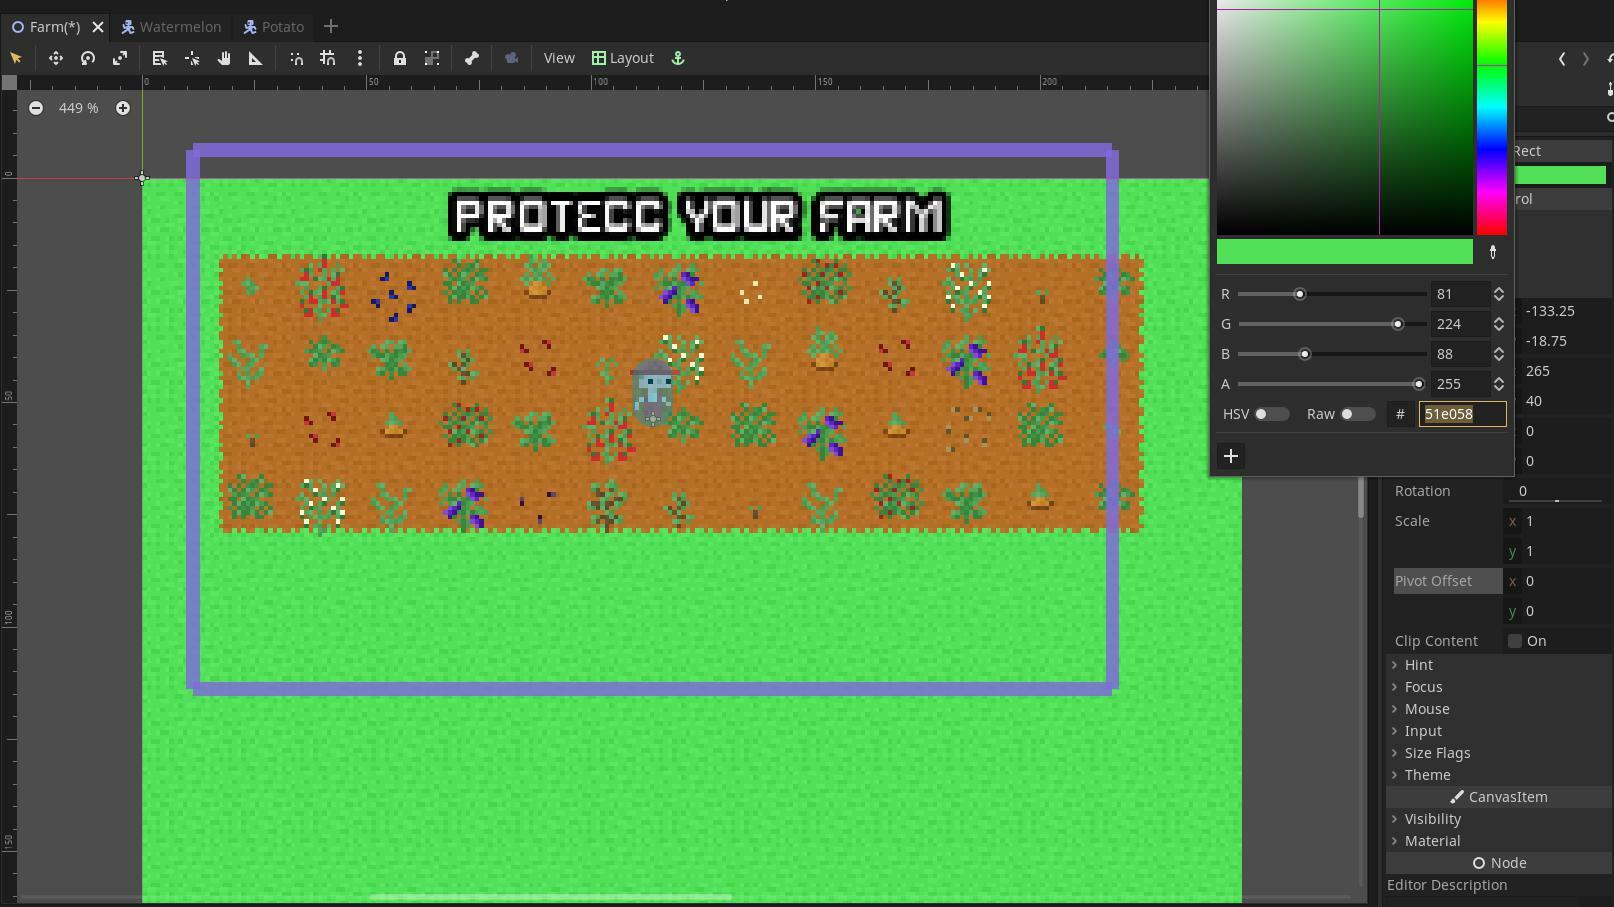Image resolution: width=1614 pixels, height=907 pixels.
Task: Open skeleton bone options in toolbar
Action: [x=472, y=58]
